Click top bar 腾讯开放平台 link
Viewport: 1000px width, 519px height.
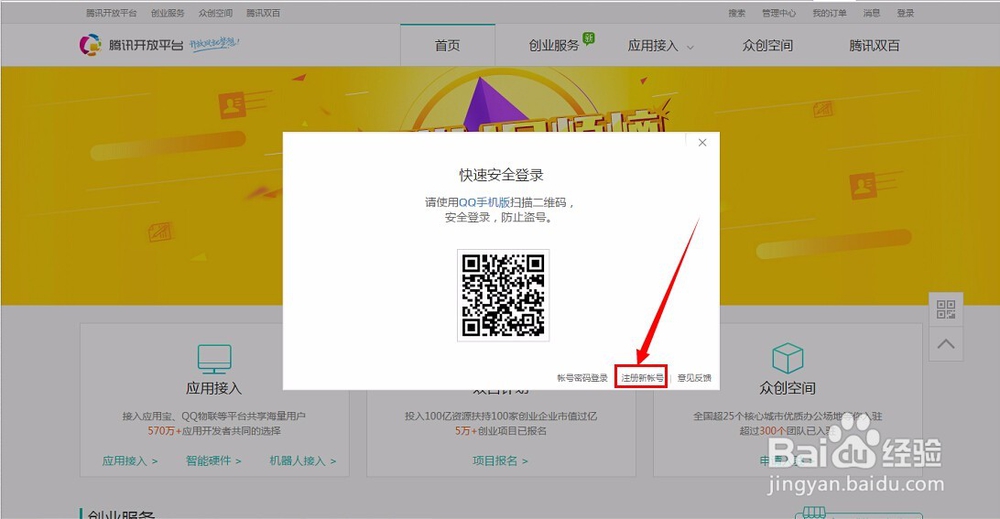(112, 13)
